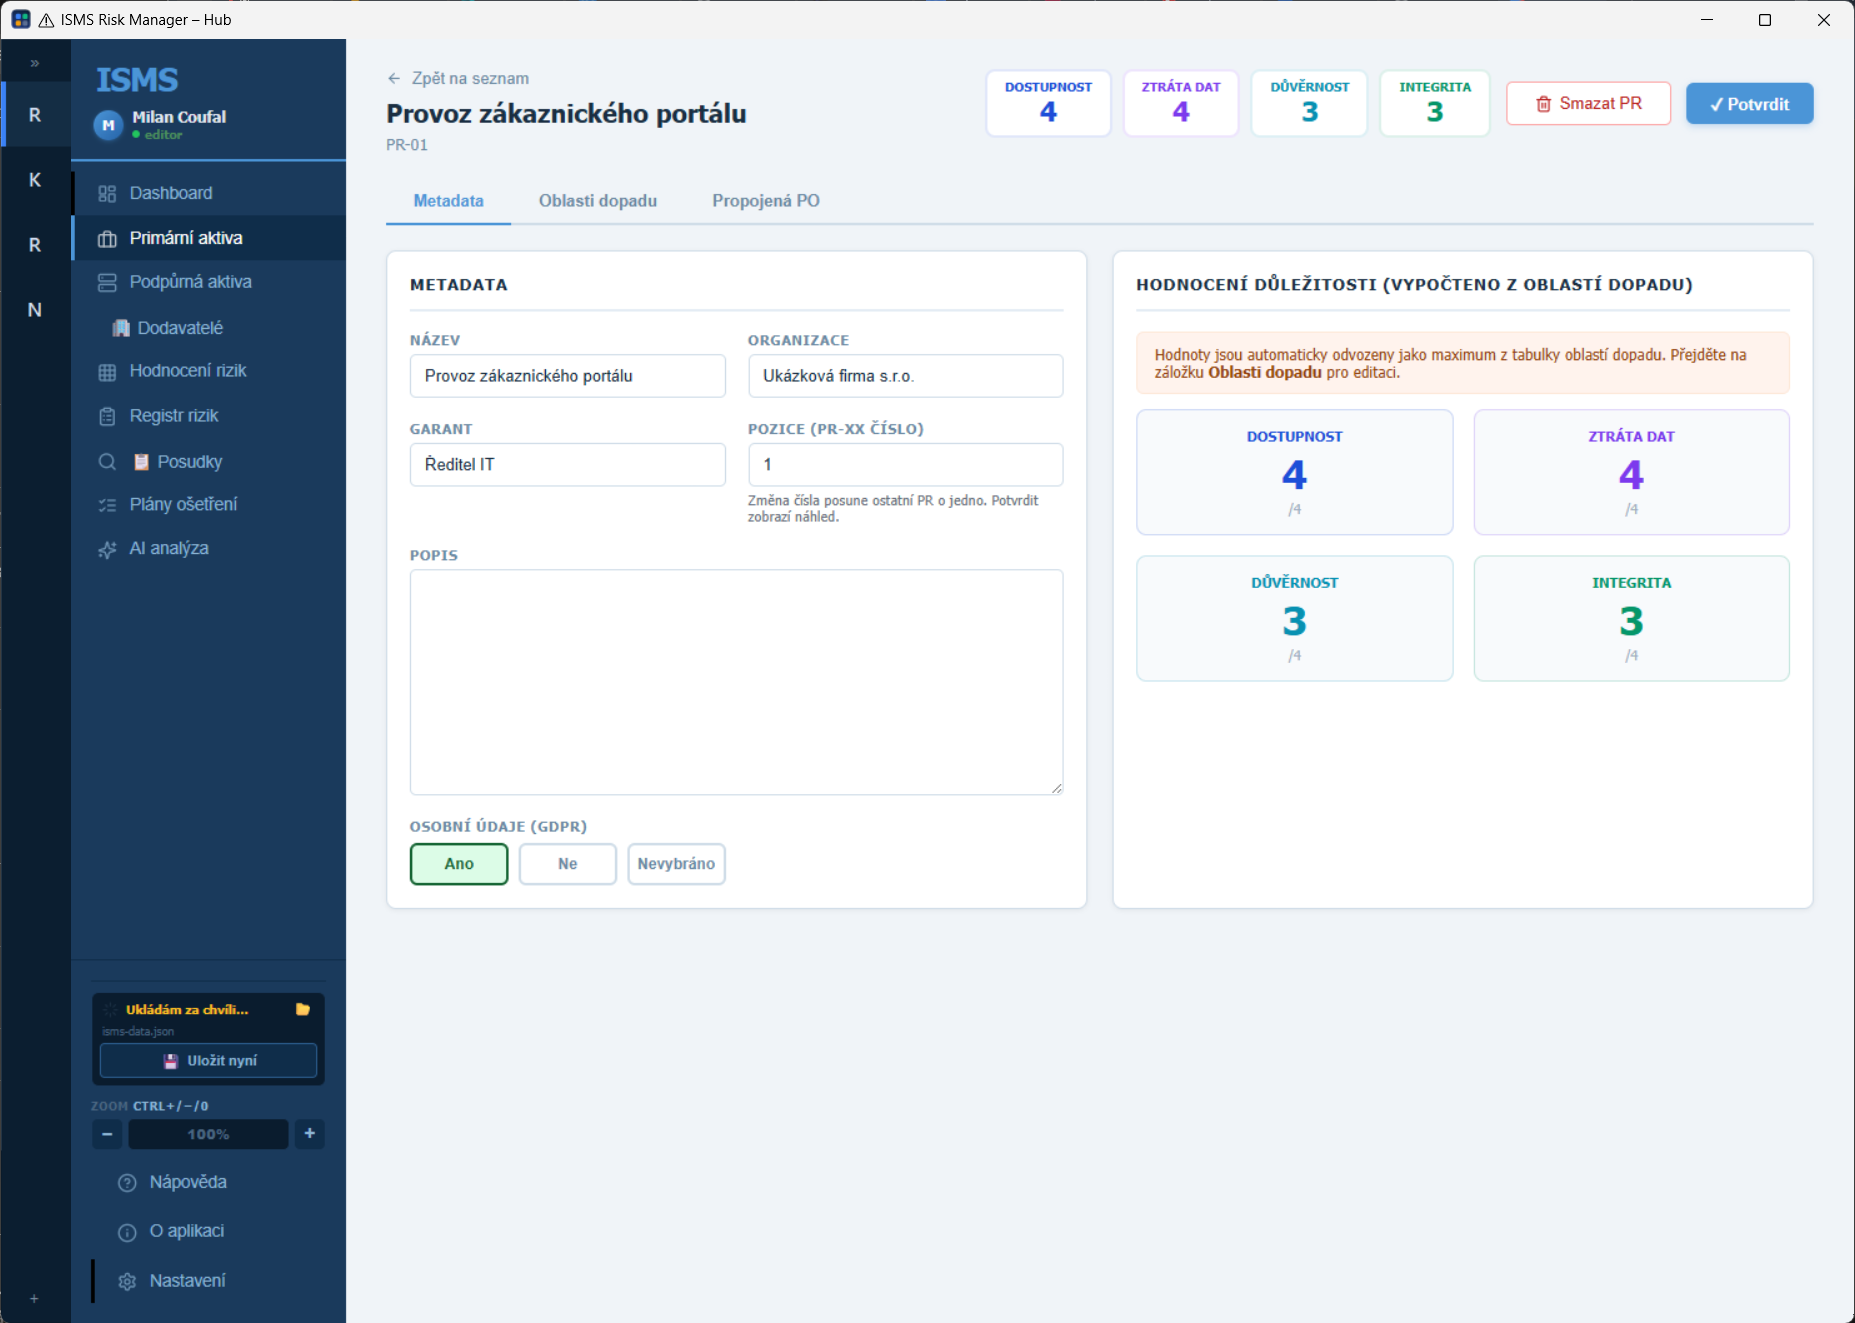The image size is (1855, 1323).
Task: Increase zoom with the plus button
Action: (310, 1134)
